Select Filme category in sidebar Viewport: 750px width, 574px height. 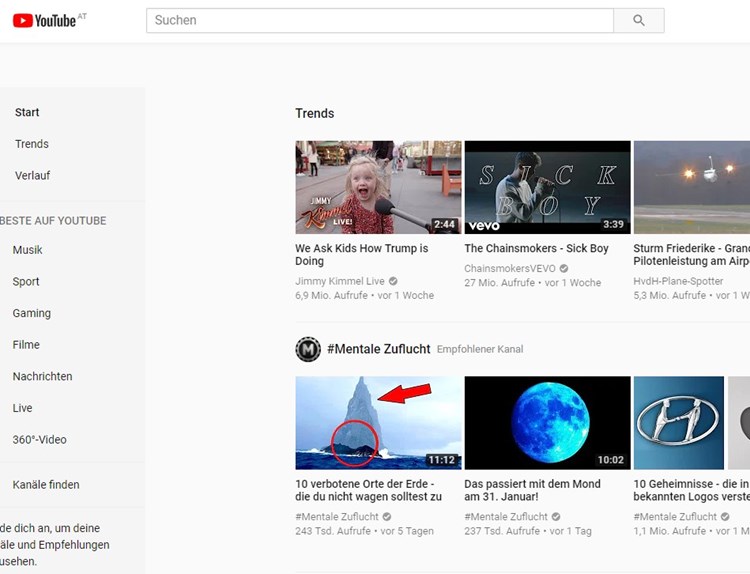click(26, 345)
